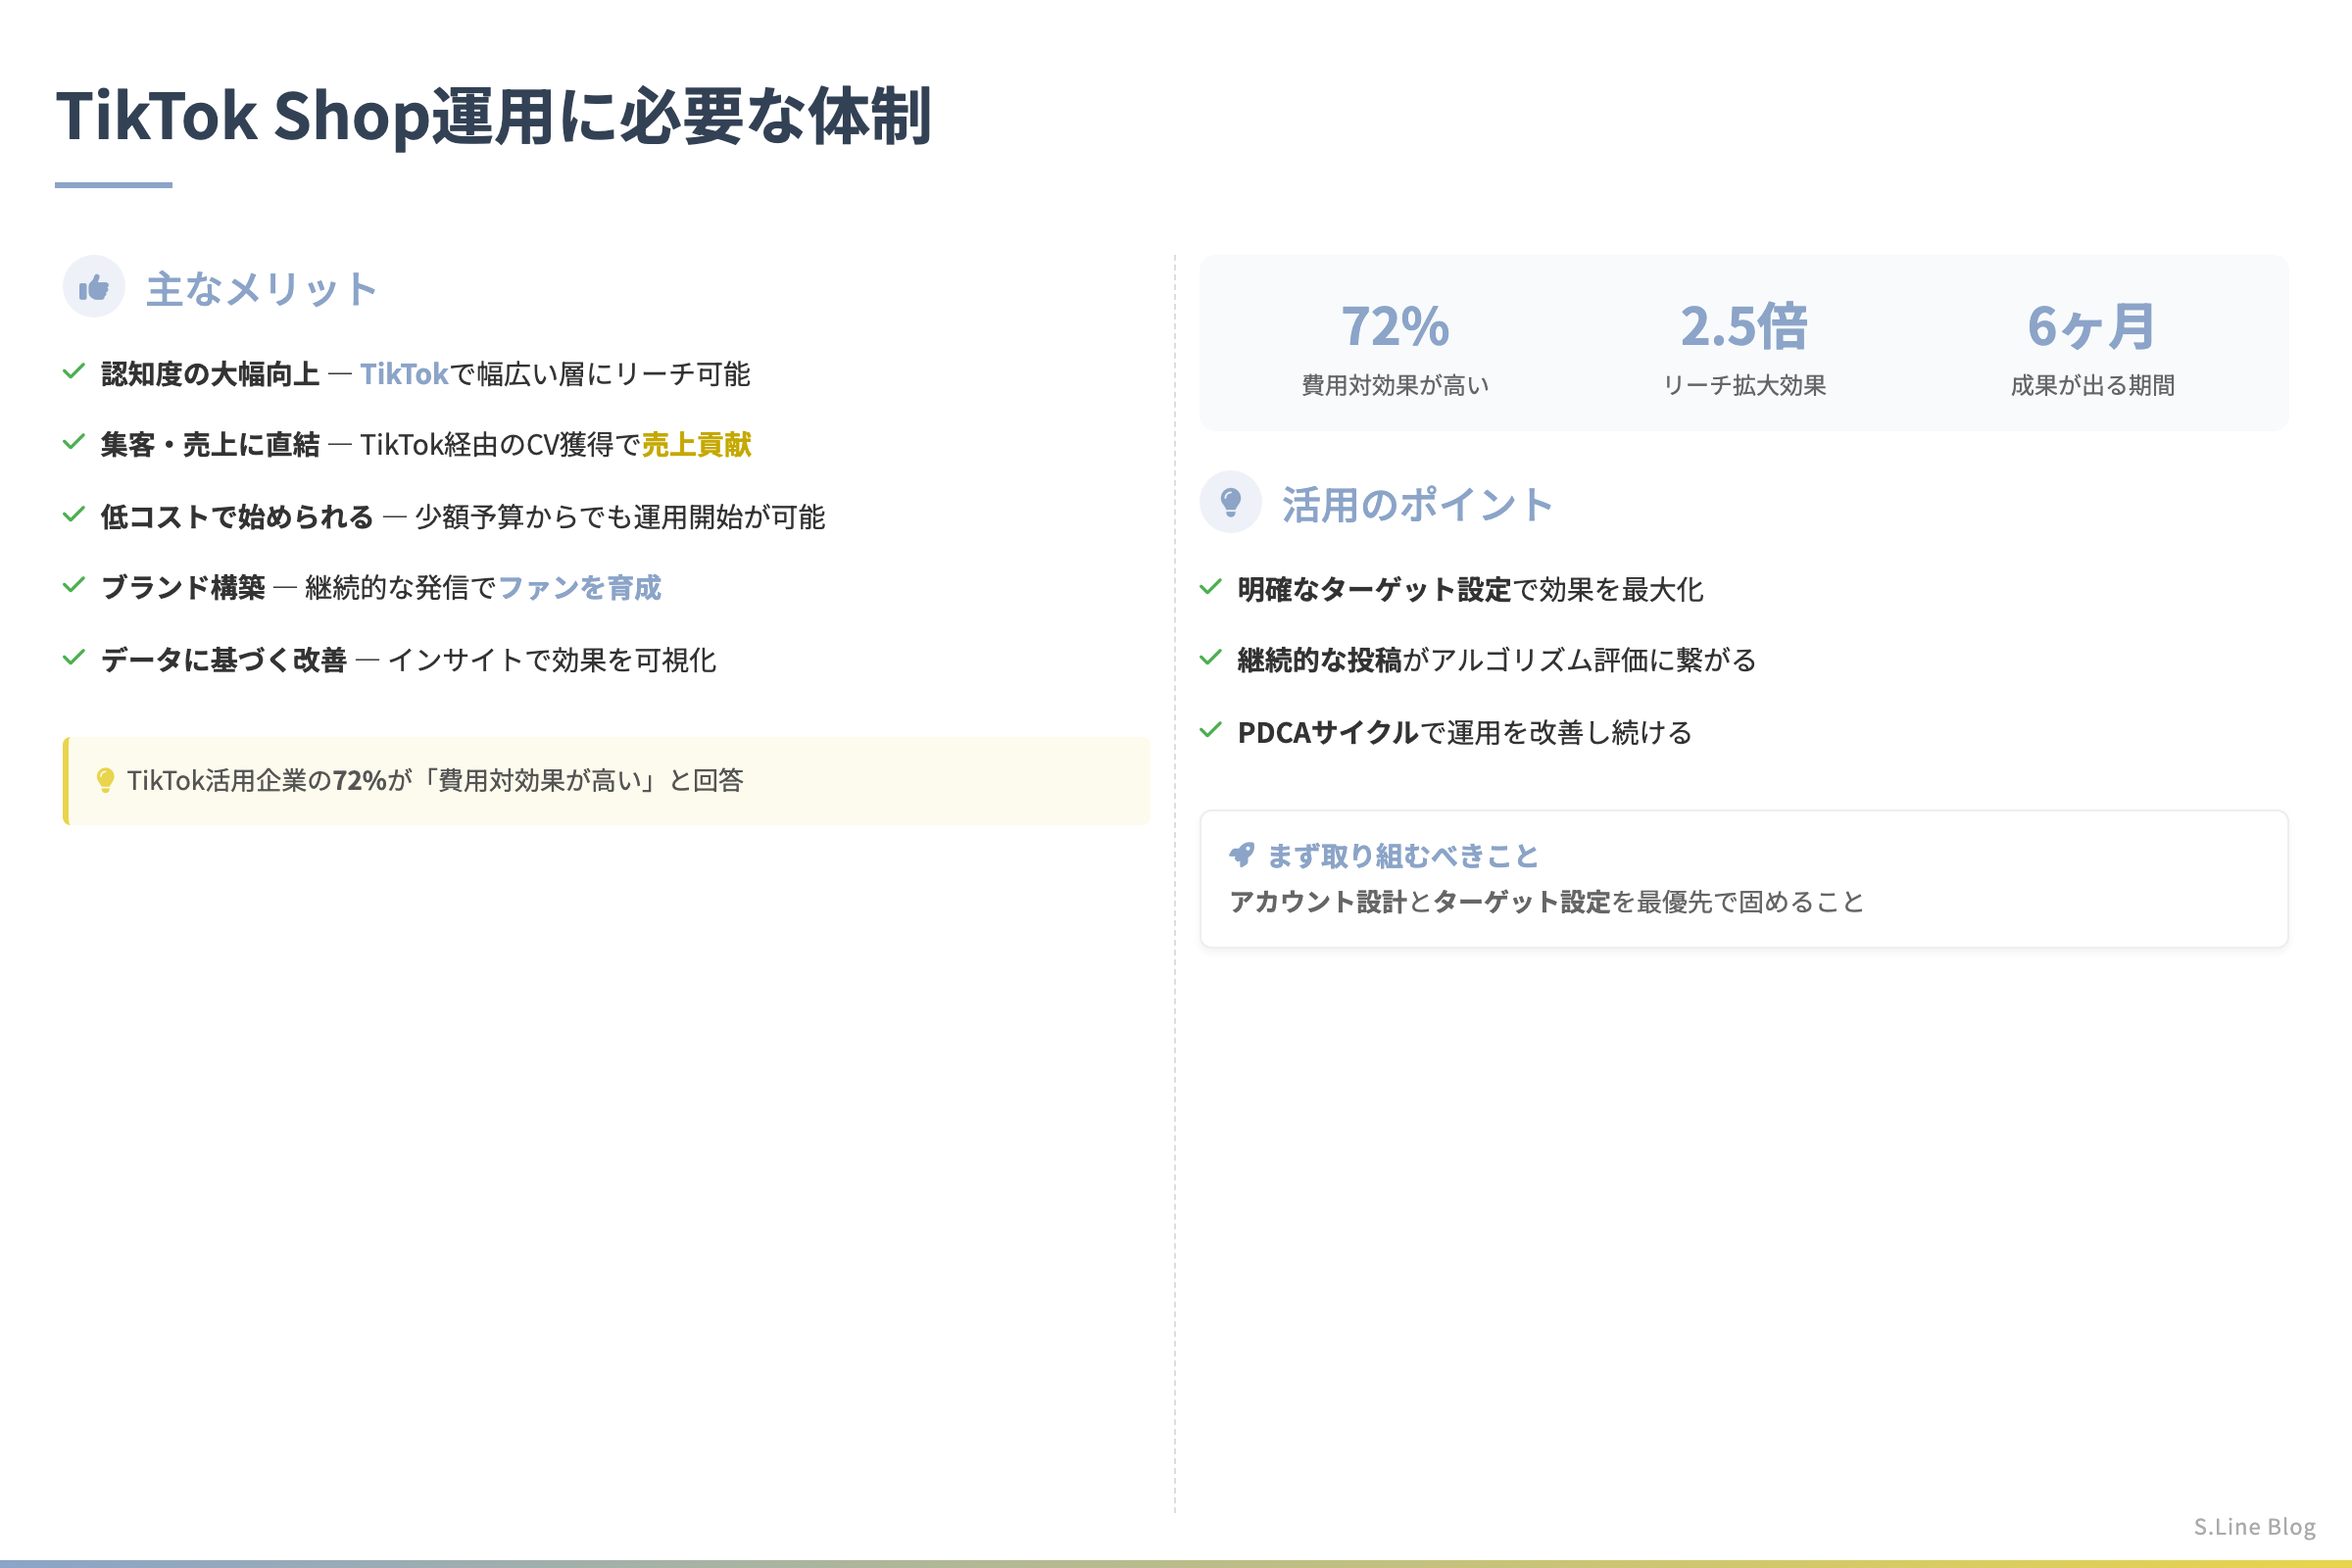Click the label リーチ拡大効果
Image resolution: width=2352 pixels, height=1568 pixels.
tap(1744, 386)
